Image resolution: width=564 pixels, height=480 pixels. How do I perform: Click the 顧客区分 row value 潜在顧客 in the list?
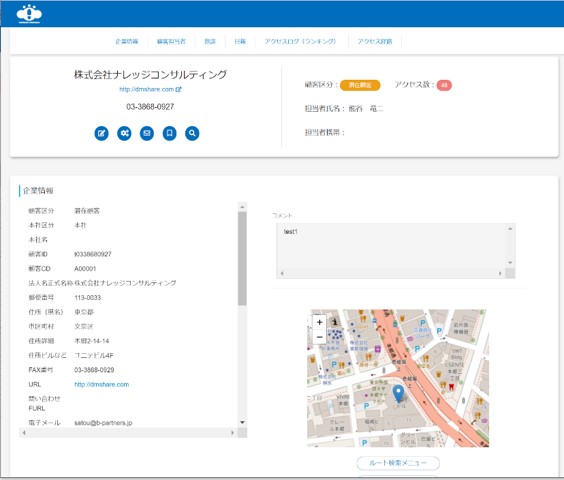[87, 211]
